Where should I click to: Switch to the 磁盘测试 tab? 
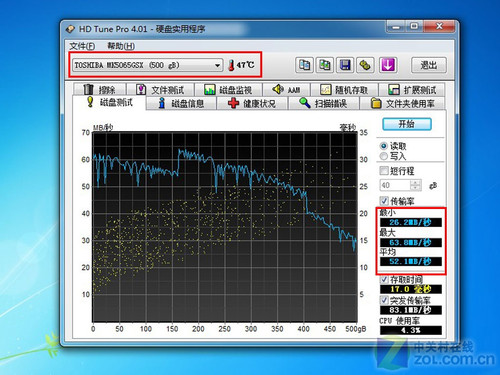pos(109,102)
